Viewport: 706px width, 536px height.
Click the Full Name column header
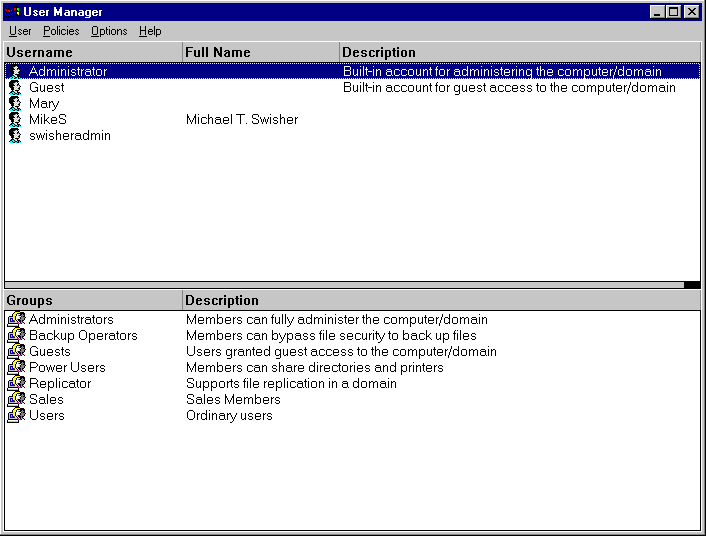coord(261,52)
